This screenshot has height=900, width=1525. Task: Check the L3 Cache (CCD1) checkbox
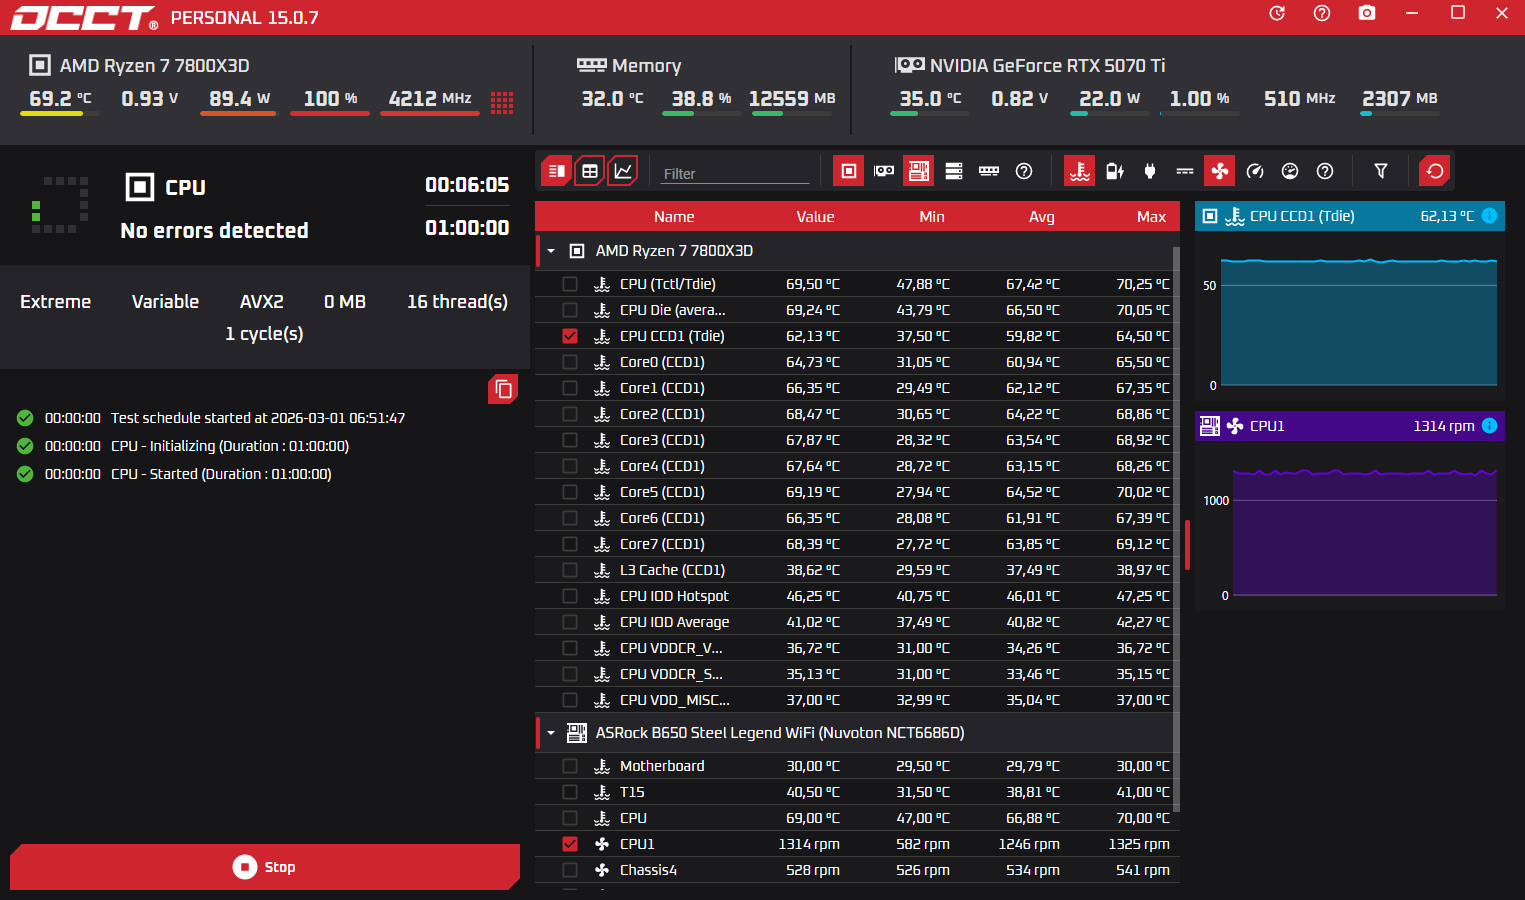pos(570,570)
